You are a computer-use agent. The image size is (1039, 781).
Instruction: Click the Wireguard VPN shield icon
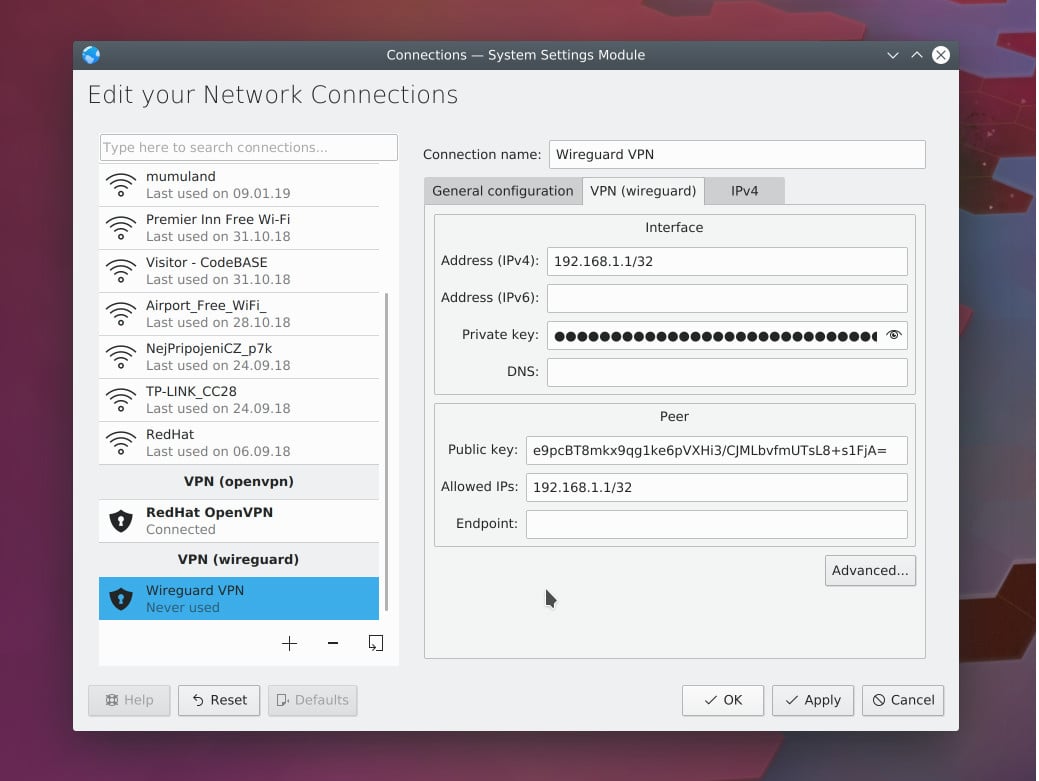click(119, 598)
